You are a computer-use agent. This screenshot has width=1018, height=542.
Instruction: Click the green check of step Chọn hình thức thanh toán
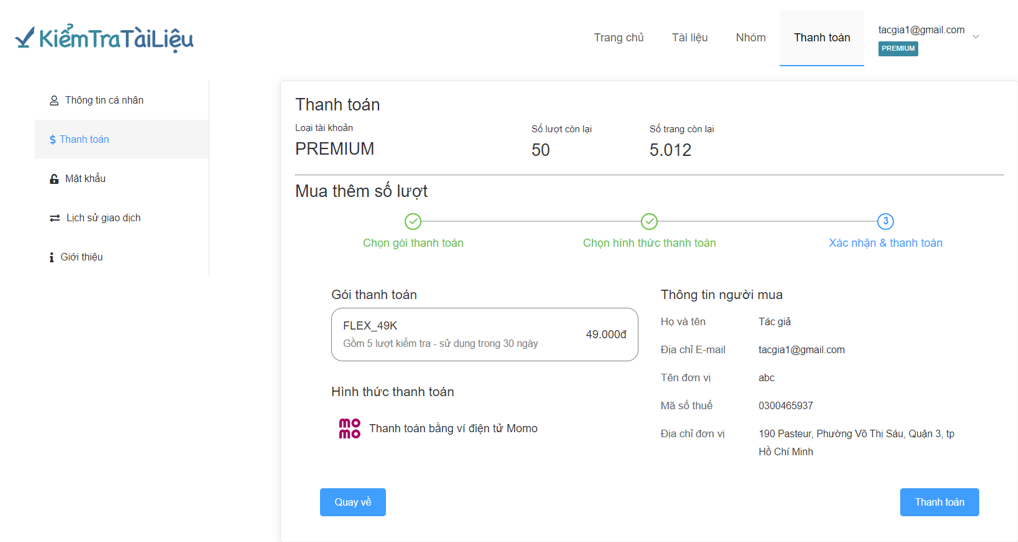(649, 221)
